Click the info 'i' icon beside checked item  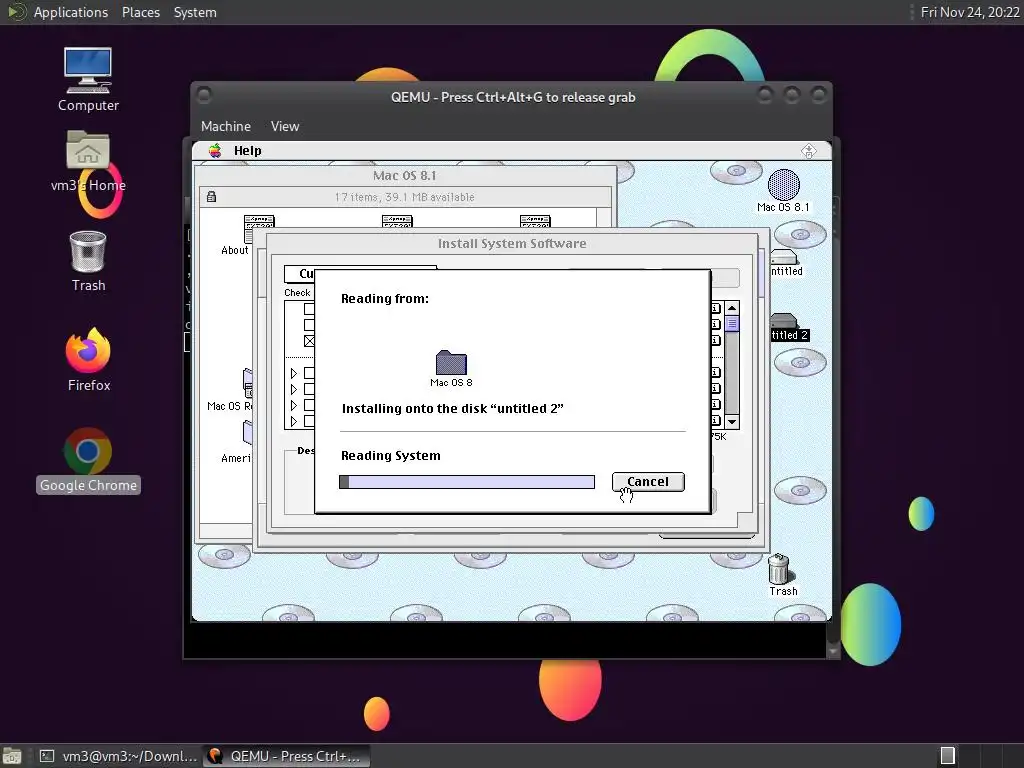(716, 340)
